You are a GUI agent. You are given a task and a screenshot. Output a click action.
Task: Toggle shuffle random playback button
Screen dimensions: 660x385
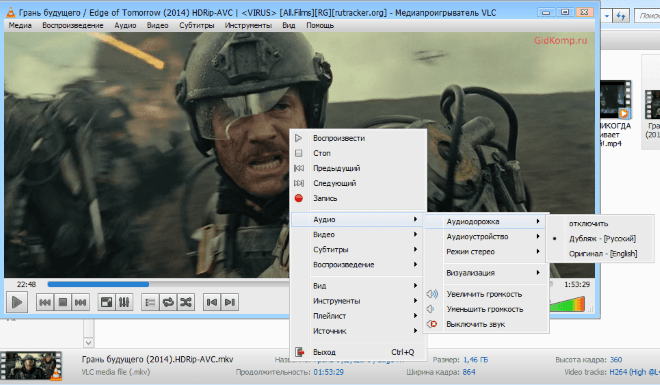pyautogui.click(x=186, y=302)
